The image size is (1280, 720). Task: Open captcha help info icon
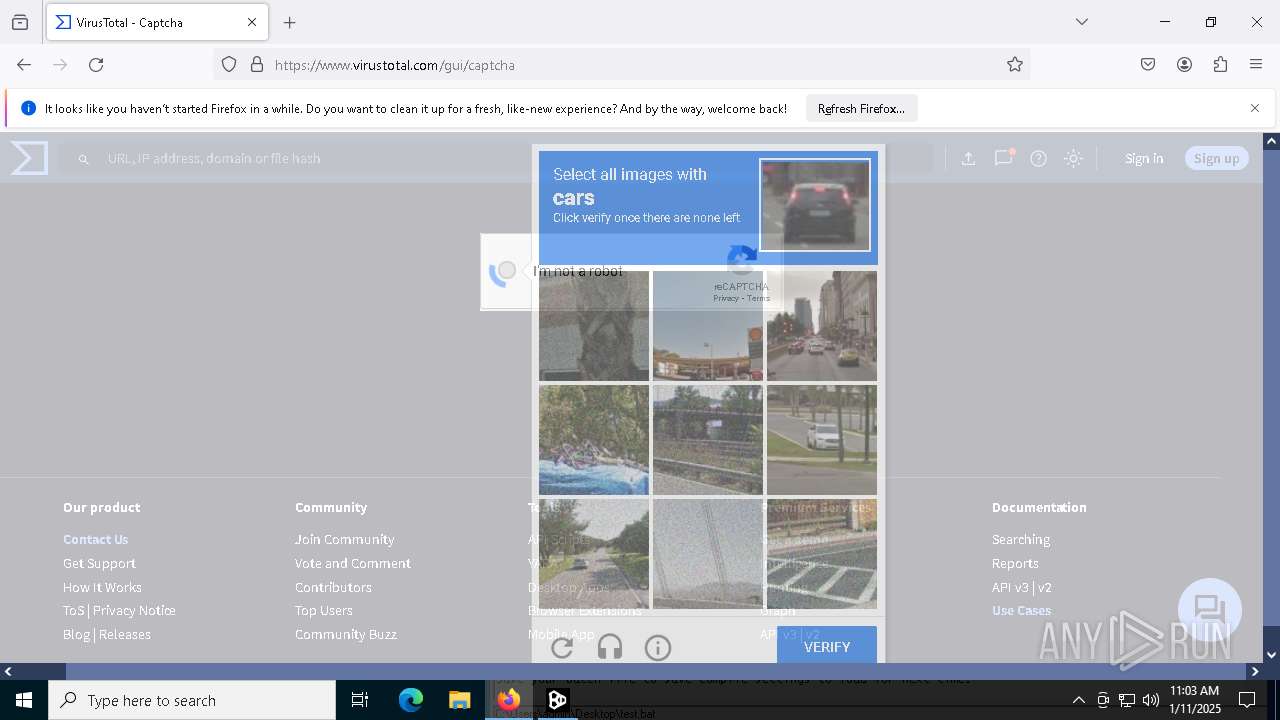pos(658,648)
